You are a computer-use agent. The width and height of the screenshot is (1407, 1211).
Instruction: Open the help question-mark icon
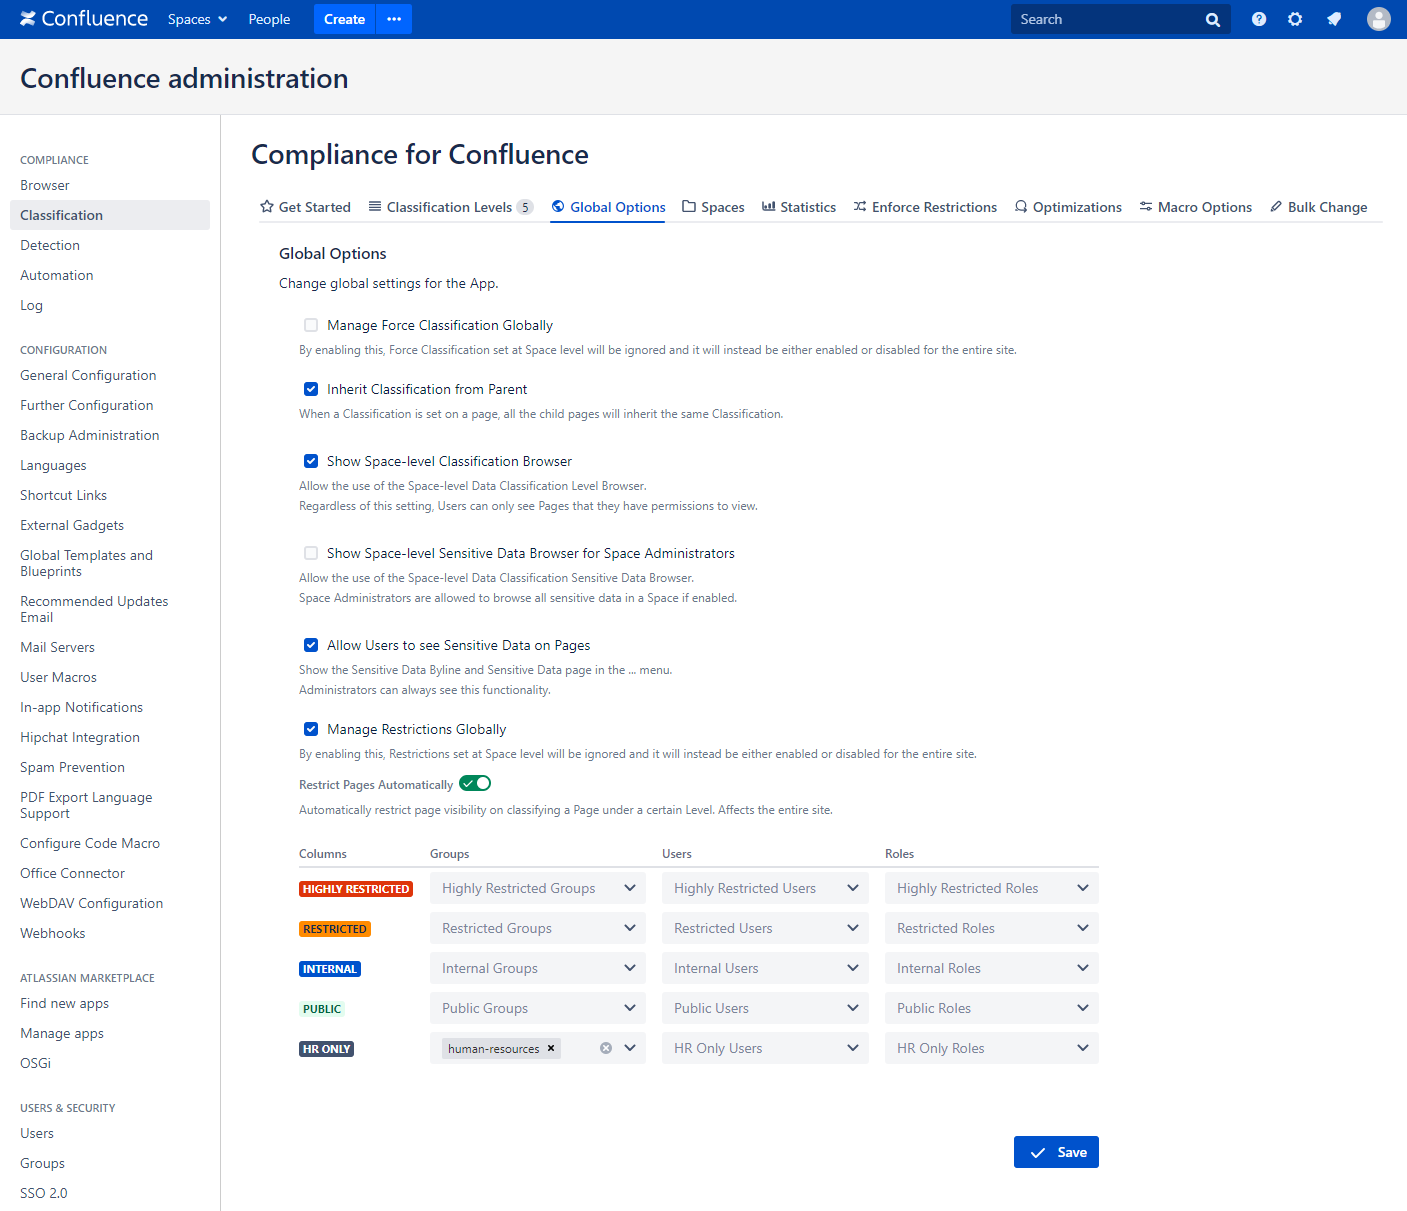pos(1259,19)
